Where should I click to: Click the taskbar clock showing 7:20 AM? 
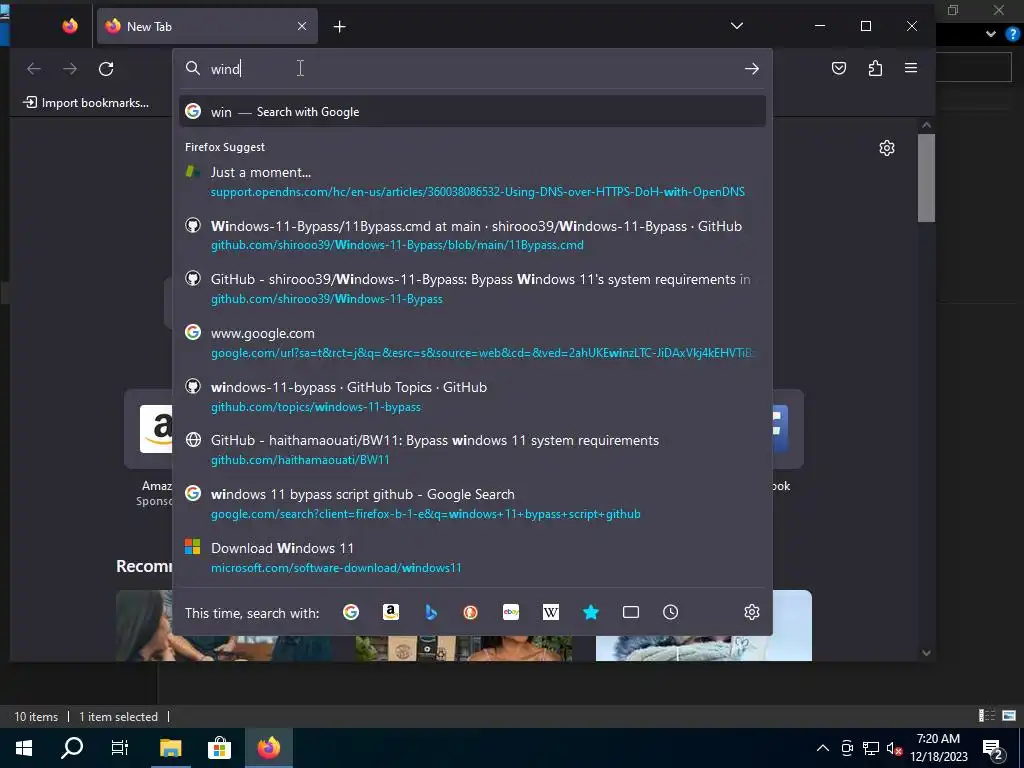[938, 748]
